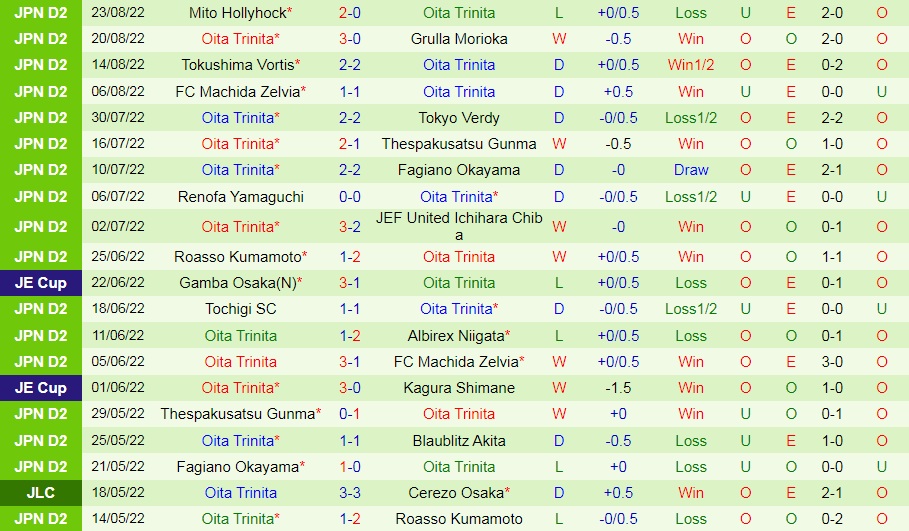This screenshot has height=531, width=909.
Task: Click the 23/08/22 match date
Action: click(118, 13)
